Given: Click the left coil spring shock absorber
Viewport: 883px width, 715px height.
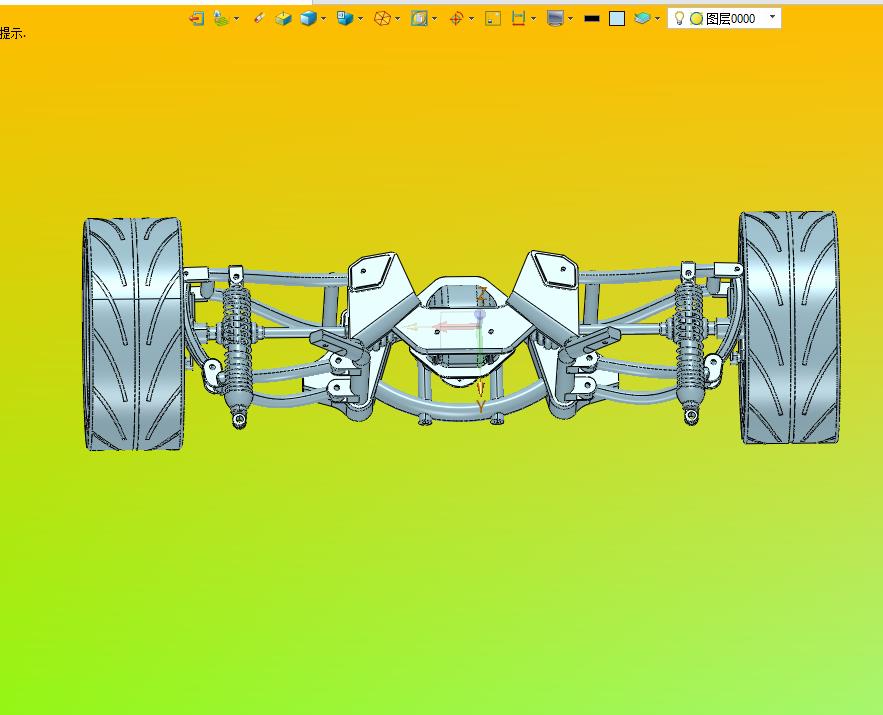Looking at the screenshot, I should click(x=237, y=346).
